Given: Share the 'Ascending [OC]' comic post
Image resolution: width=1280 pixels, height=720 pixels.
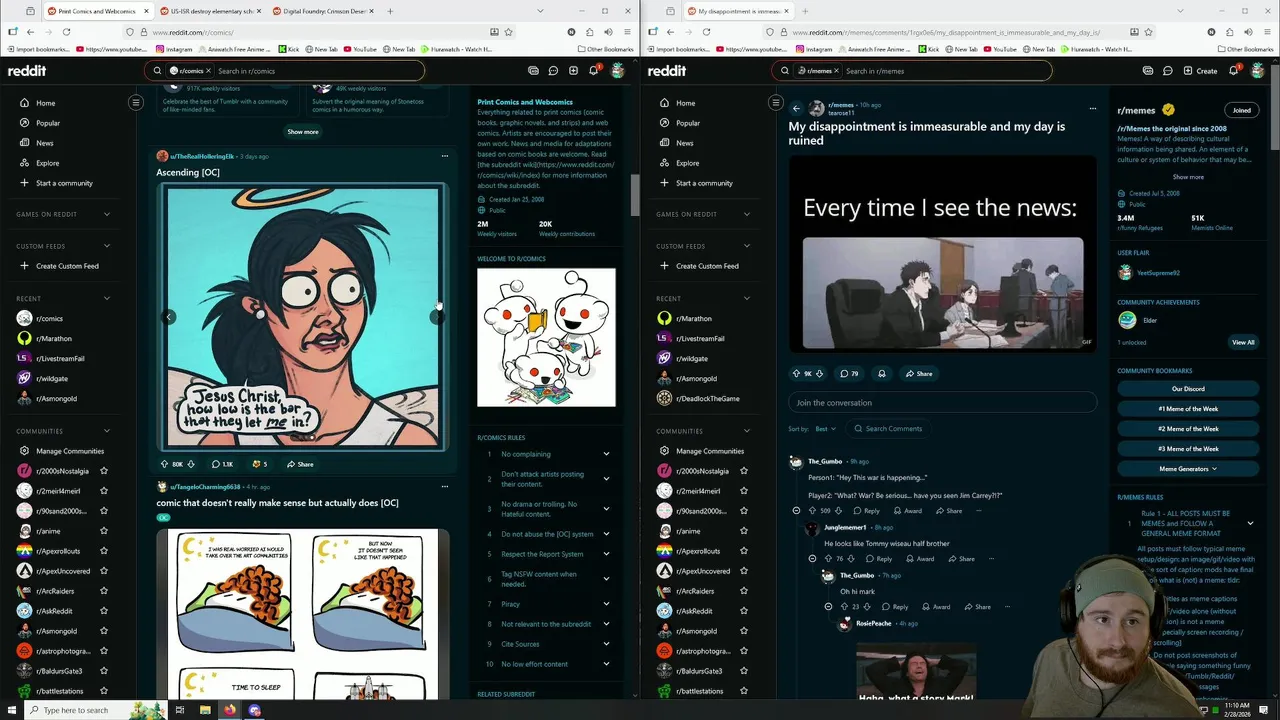Looking at the screenshot, I should pyautogui.click(x=300, y=464).
